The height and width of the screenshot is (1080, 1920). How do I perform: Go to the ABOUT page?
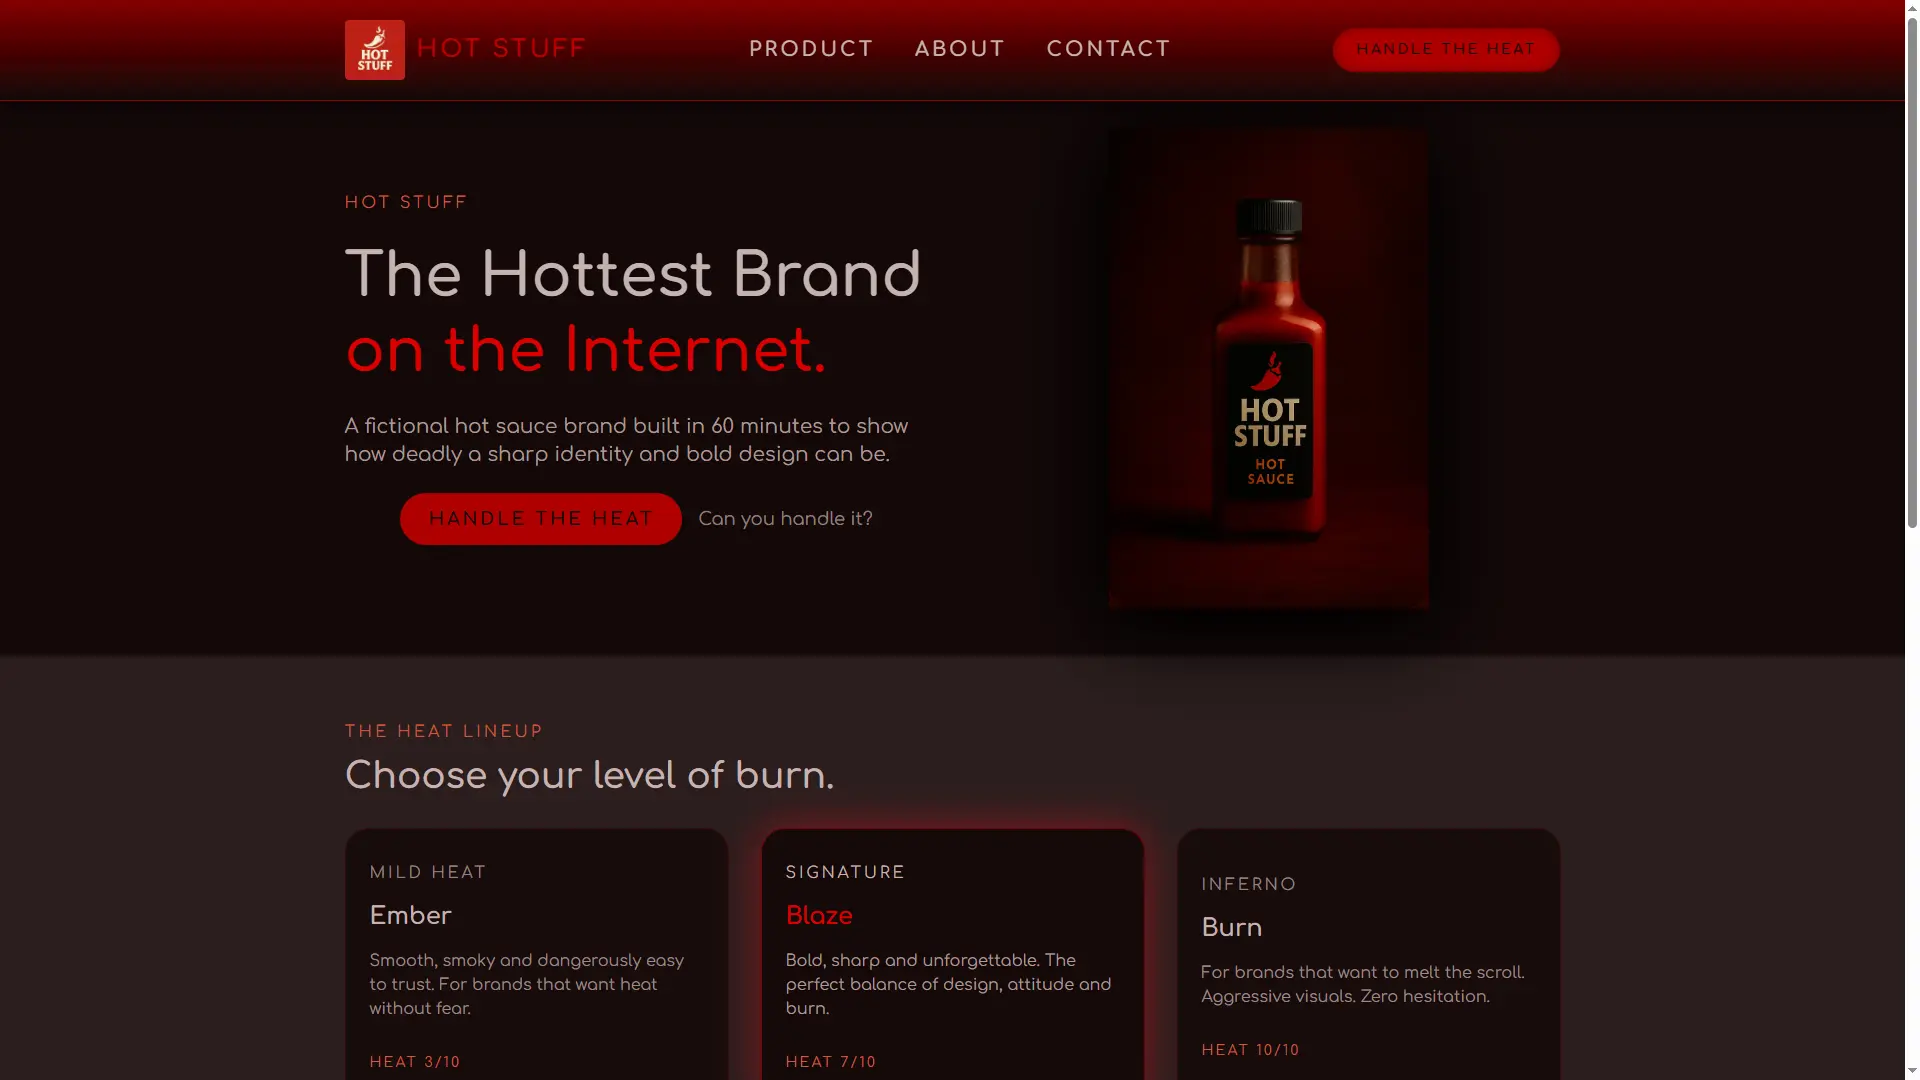click(960, 49)
